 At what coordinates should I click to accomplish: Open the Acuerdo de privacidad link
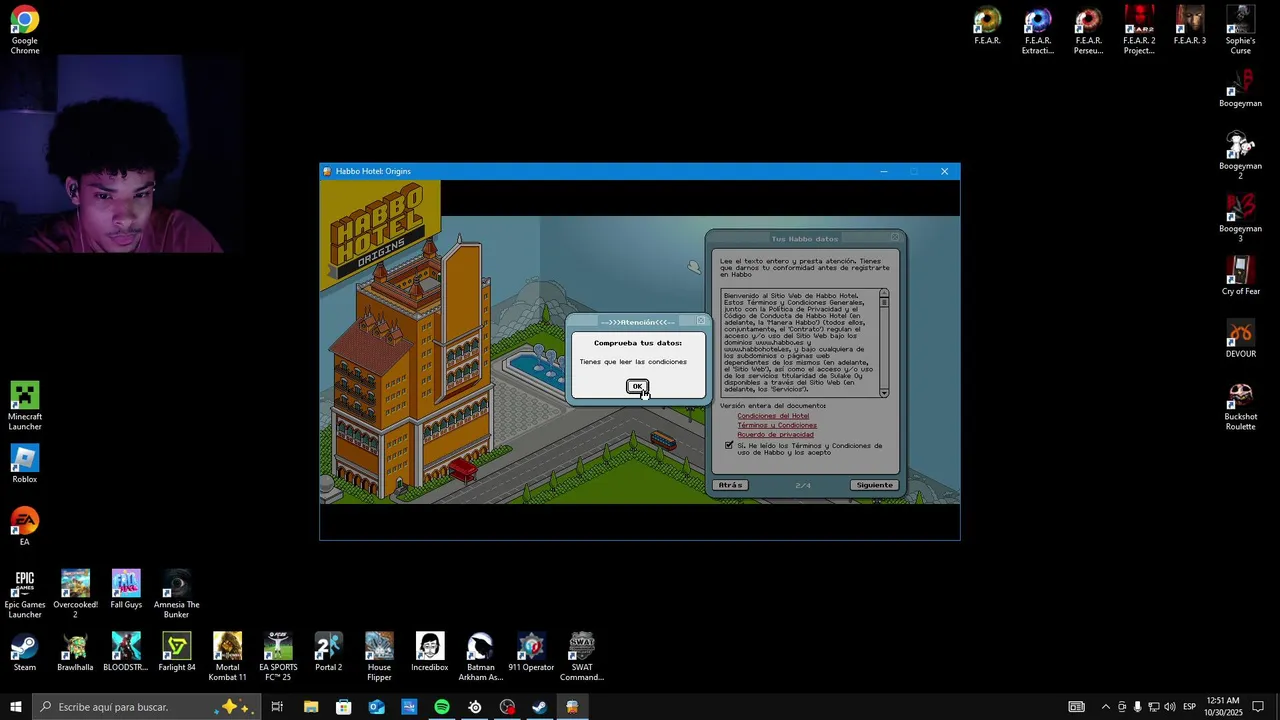click(775, 434)
